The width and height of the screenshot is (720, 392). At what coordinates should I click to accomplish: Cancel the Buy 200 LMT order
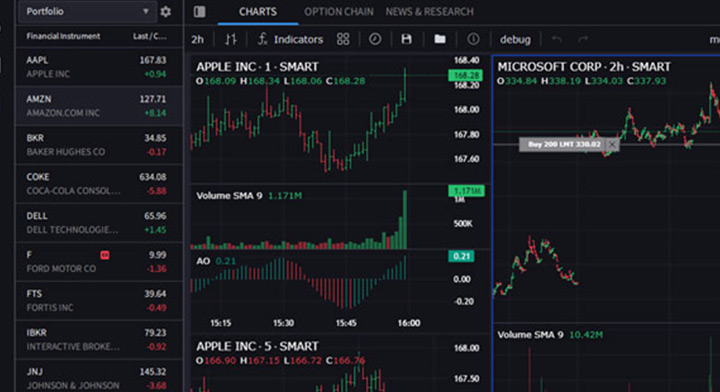point(612,145)
